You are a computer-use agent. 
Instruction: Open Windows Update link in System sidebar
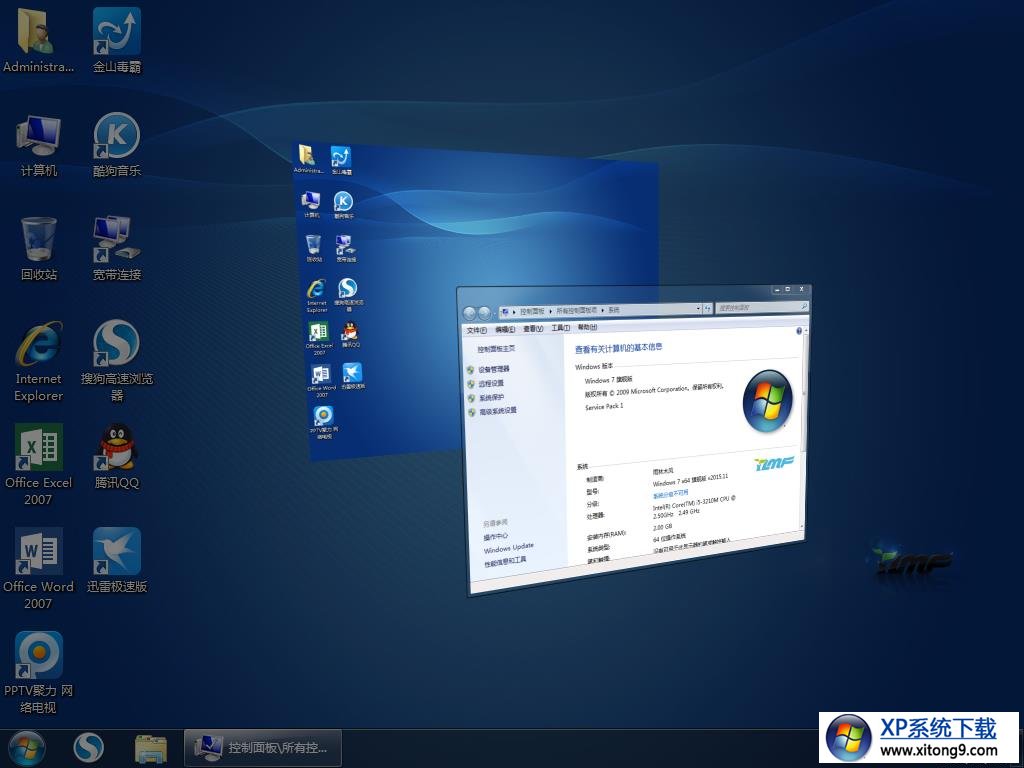pos(509,548)
